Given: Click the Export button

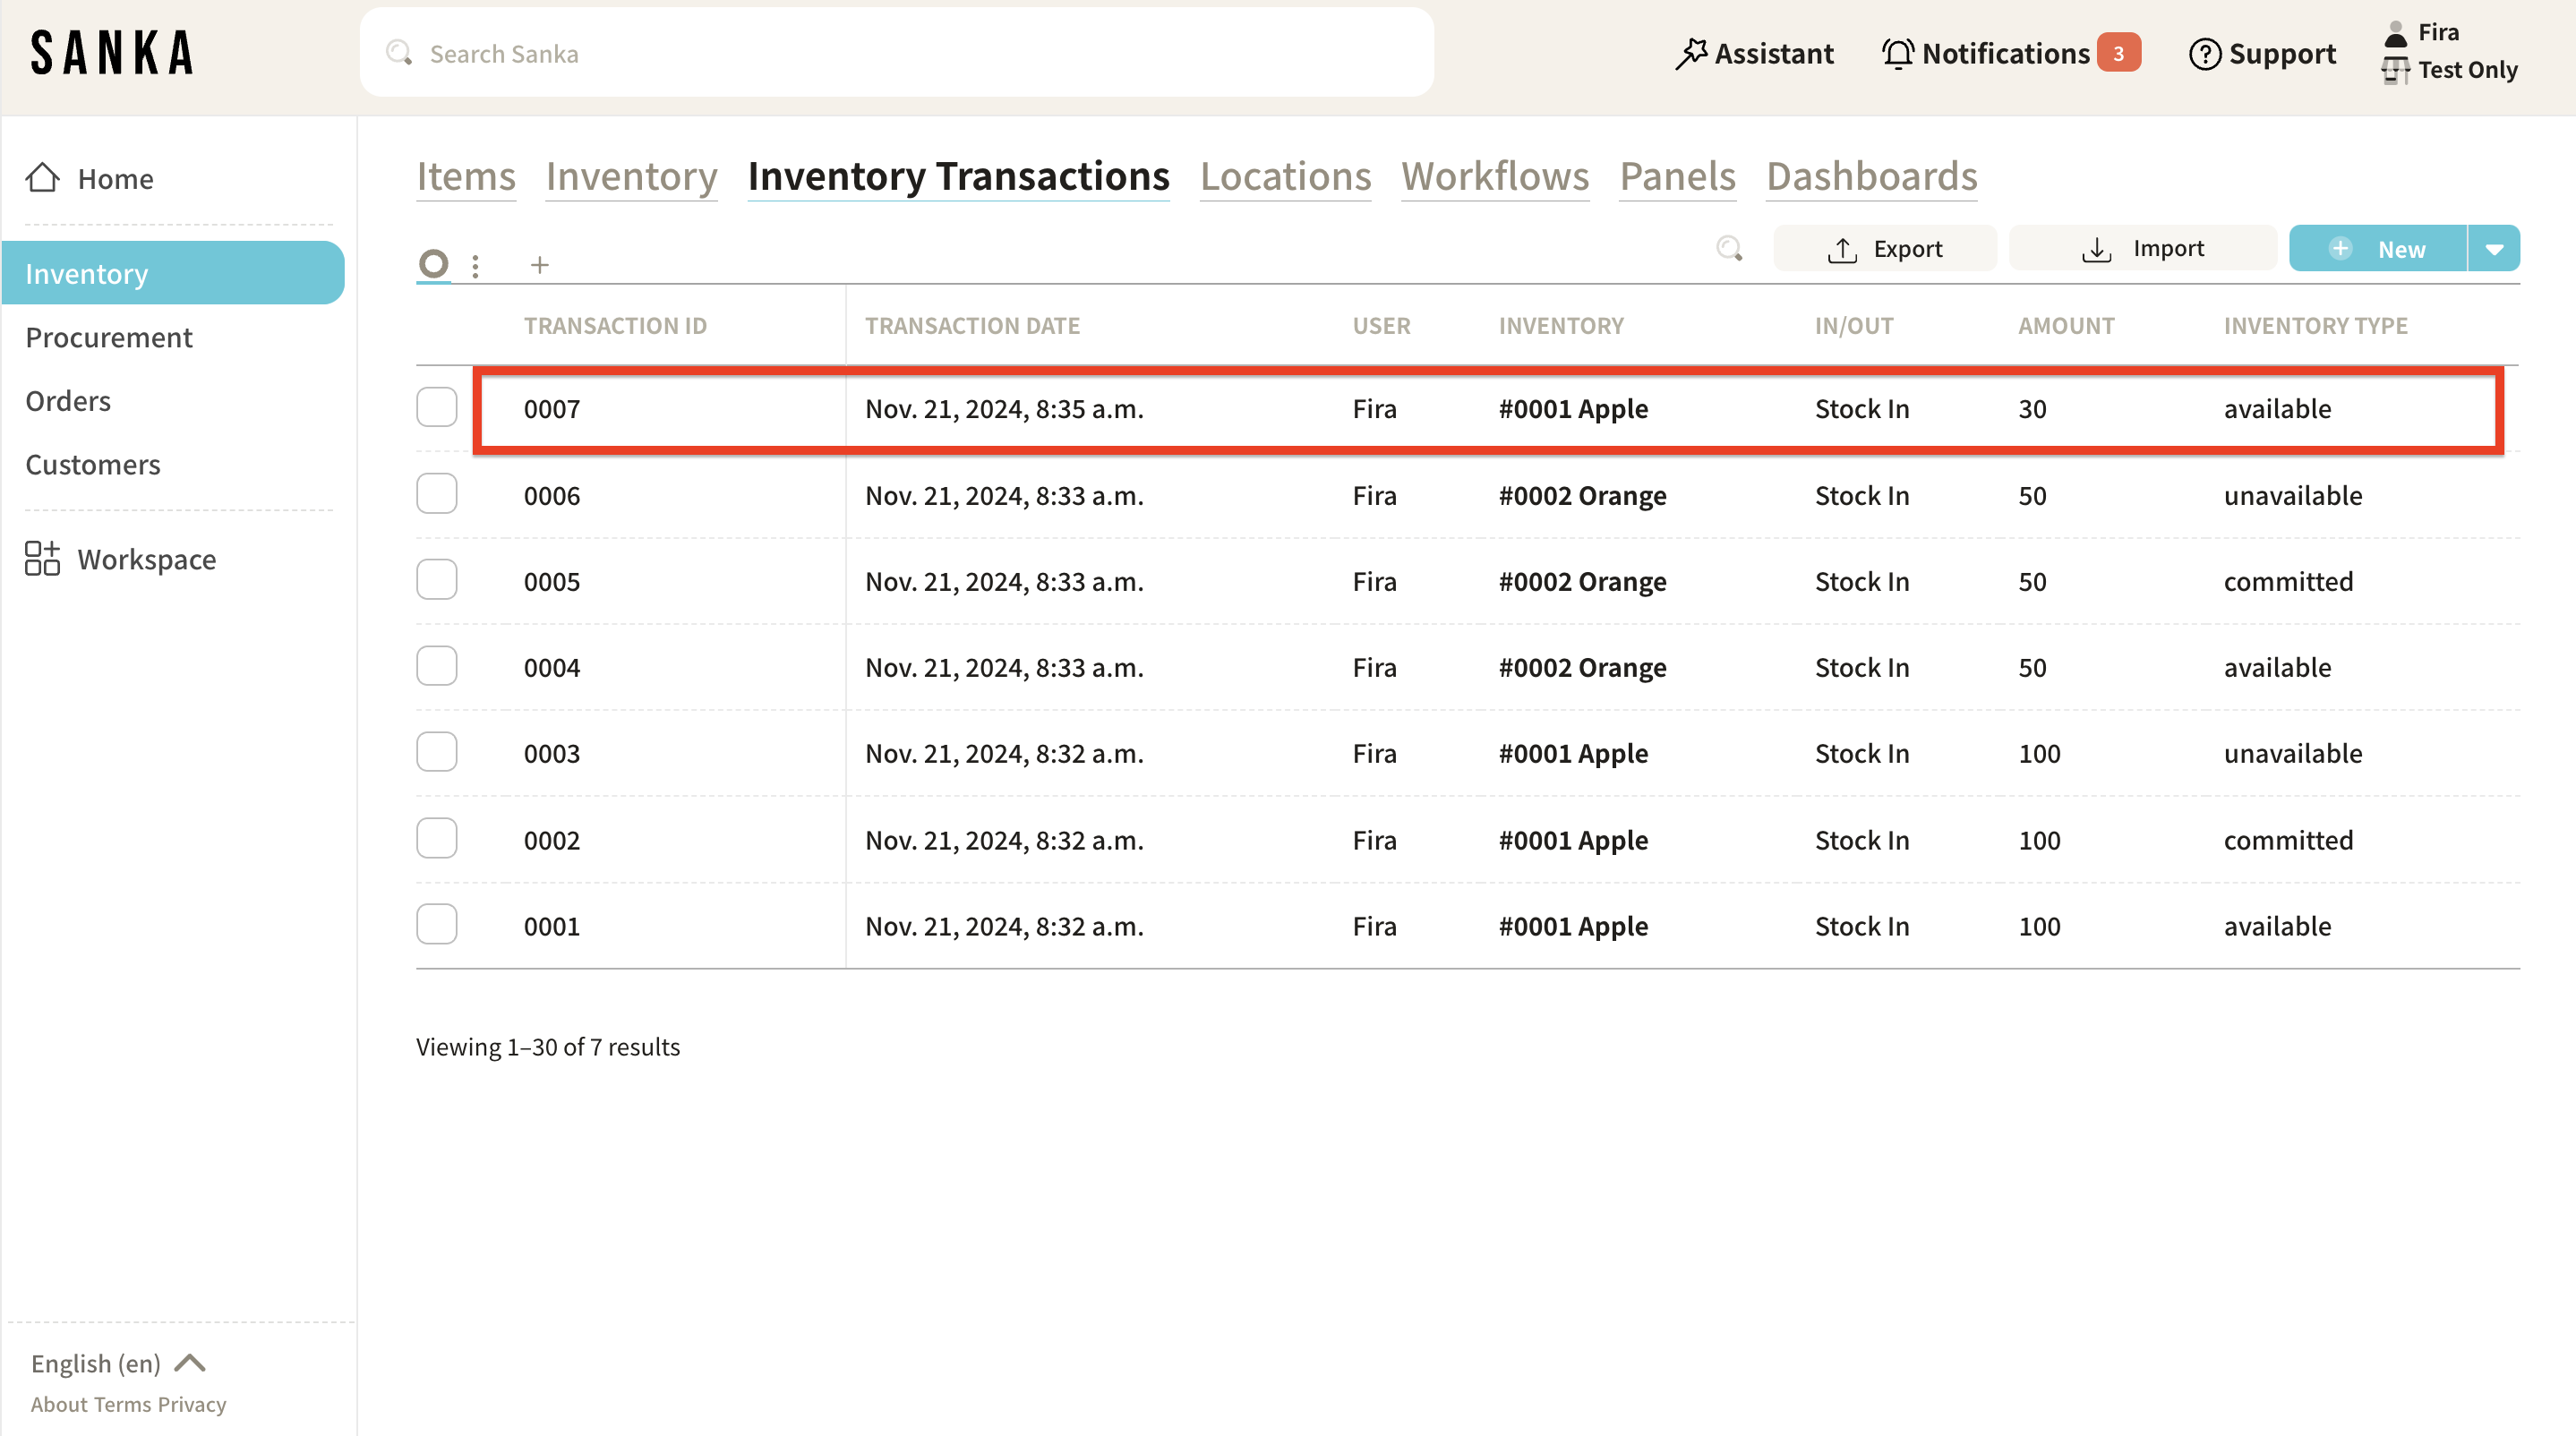Looking at the screenshot, I should pos(1885,249).
